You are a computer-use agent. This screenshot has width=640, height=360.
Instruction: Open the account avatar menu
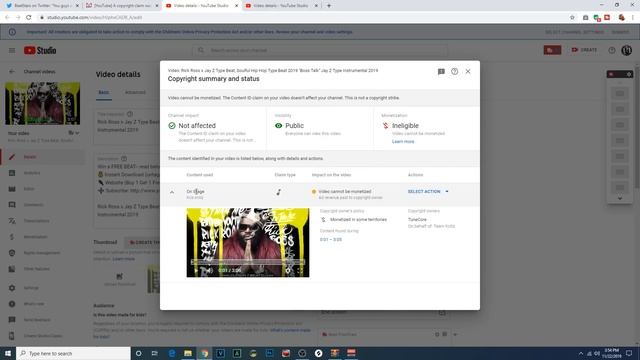pyautogui.click(x=627, y=50)
